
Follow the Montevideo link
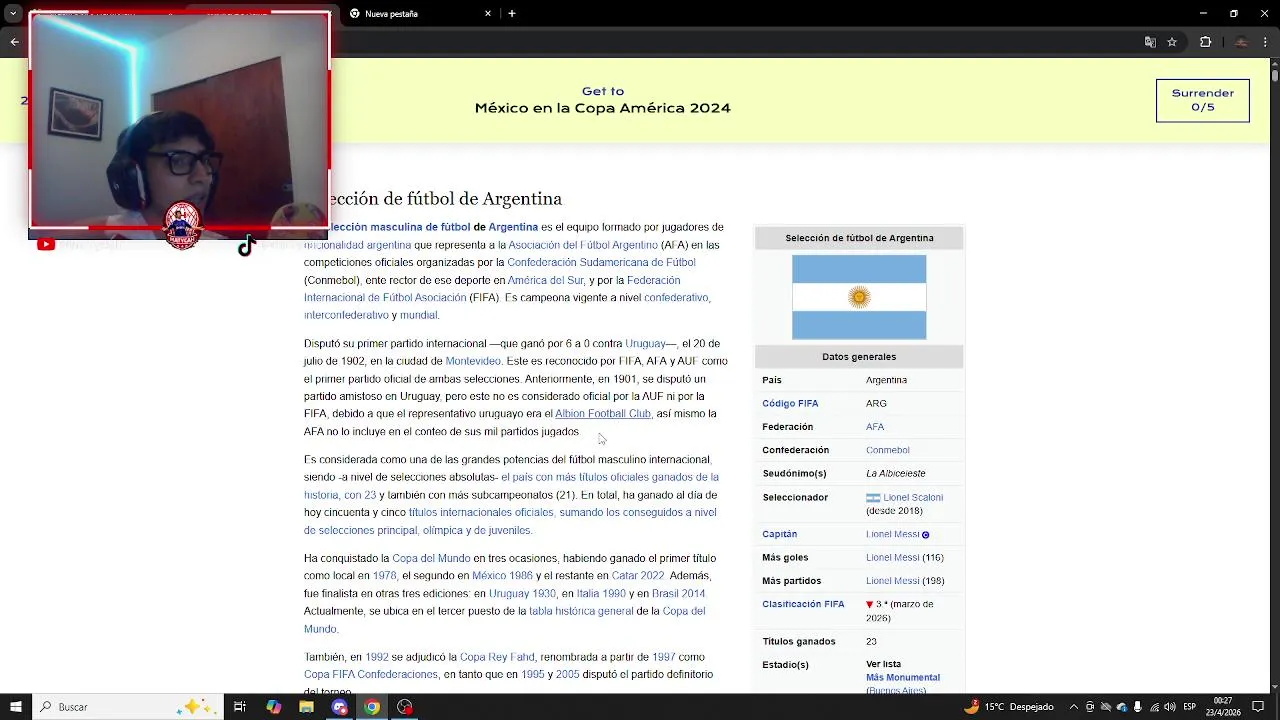pos(473,362)
